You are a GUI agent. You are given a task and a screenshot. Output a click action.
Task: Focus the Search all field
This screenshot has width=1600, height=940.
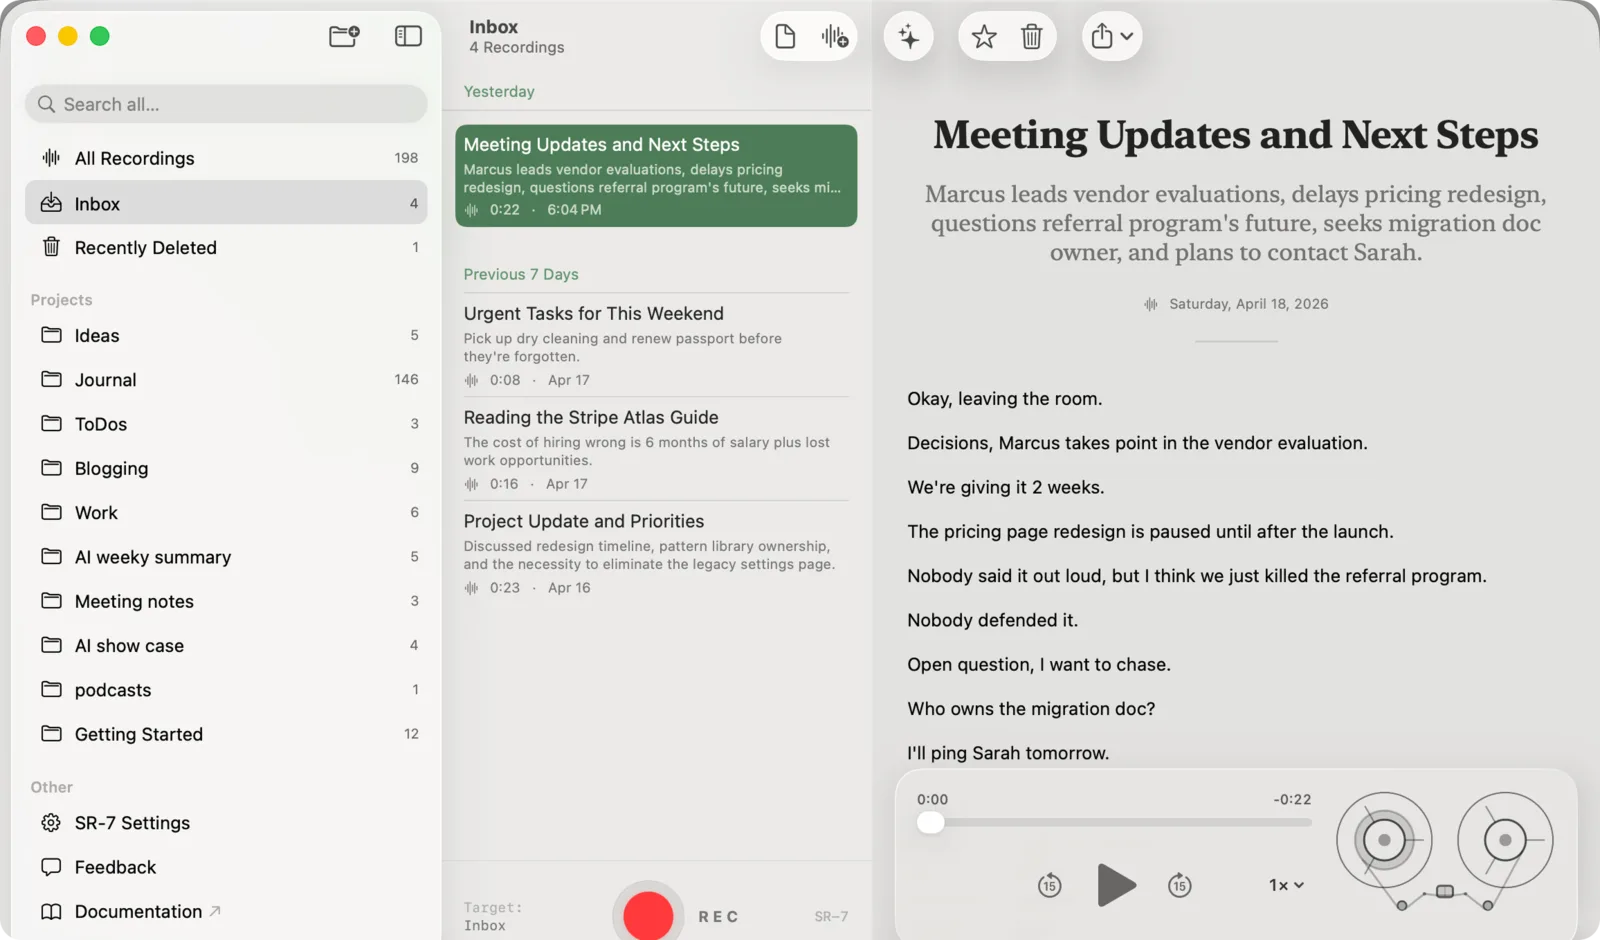click(226, 104)
